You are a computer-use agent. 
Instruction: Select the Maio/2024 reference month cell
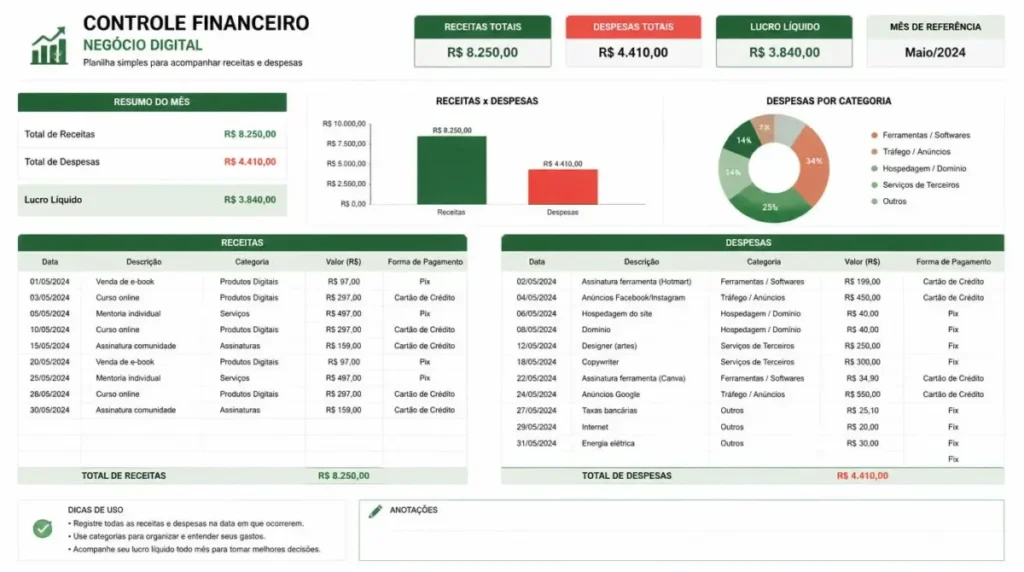click(x=935, y=52)
